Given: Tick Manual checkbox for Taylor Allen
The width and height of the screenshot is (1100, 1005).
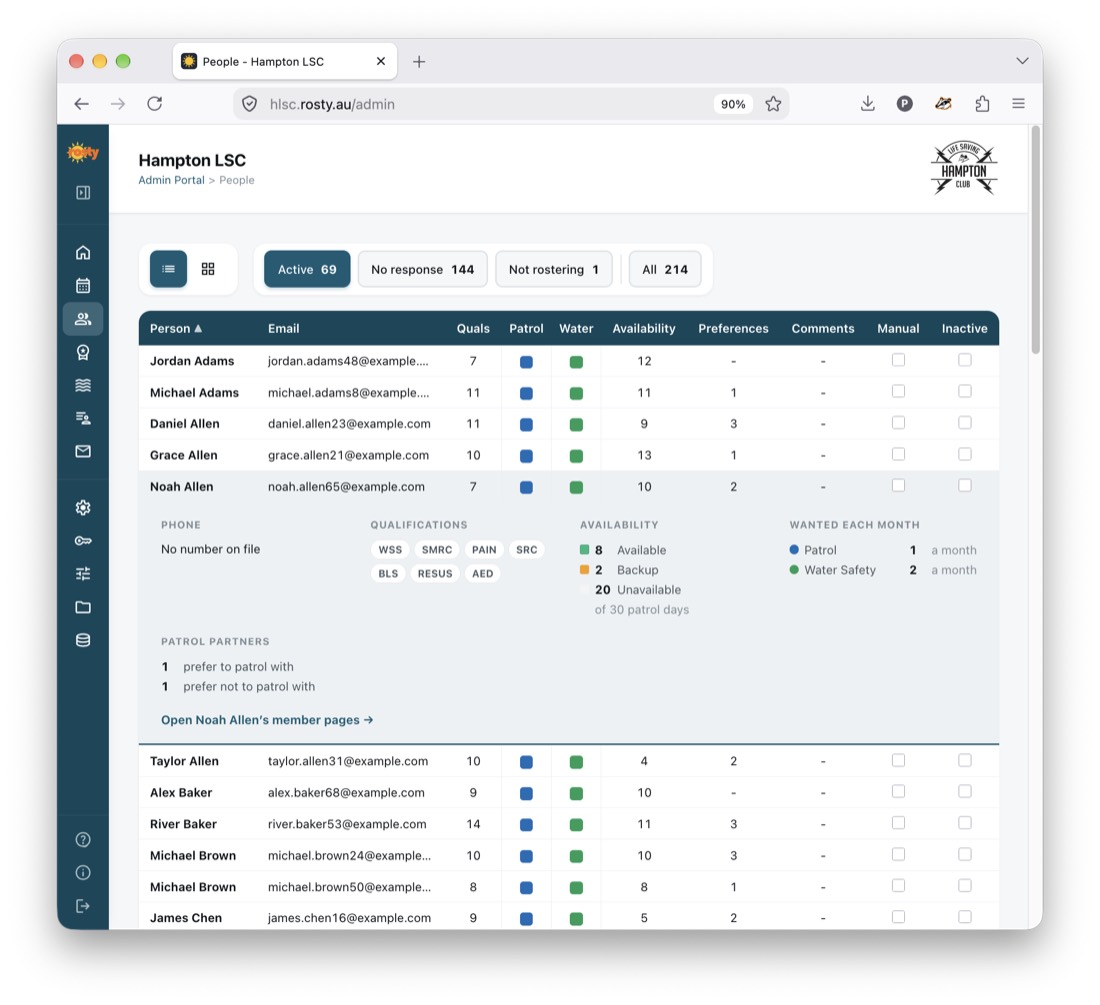Looking at the screenshot, I should pos(898,760).
